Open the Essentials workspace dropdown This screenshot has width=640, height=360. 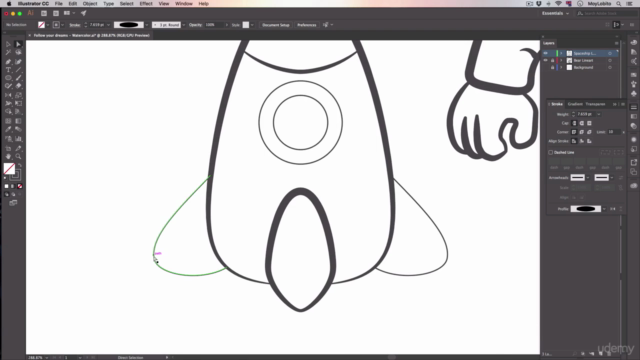[x=556, y=13]
